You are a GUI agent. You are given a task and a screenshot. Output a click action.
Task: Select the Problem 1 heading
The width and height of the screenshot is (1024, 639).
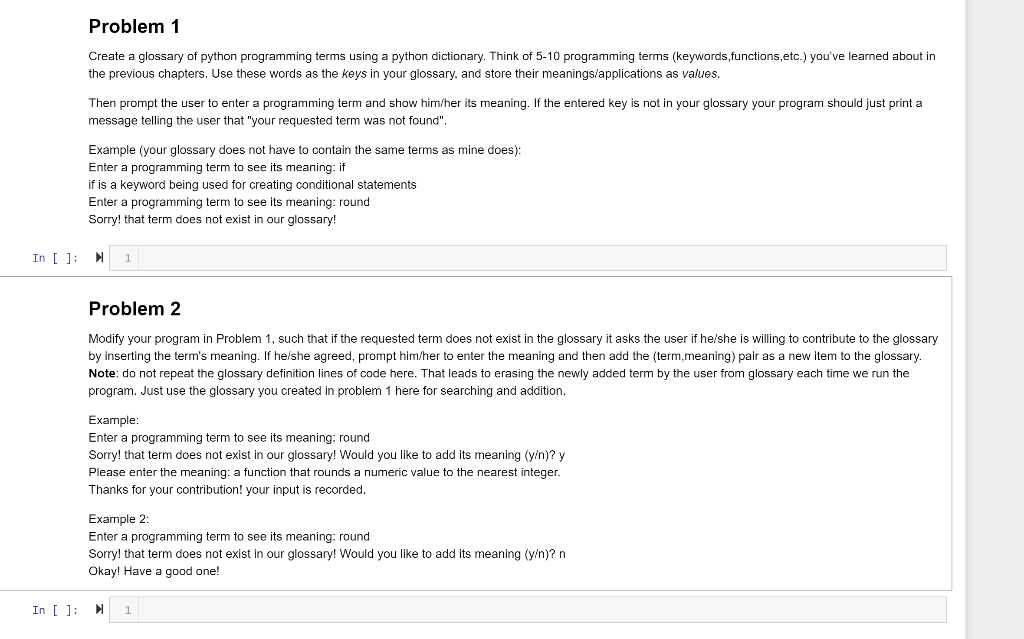click(x=135, y=27)
